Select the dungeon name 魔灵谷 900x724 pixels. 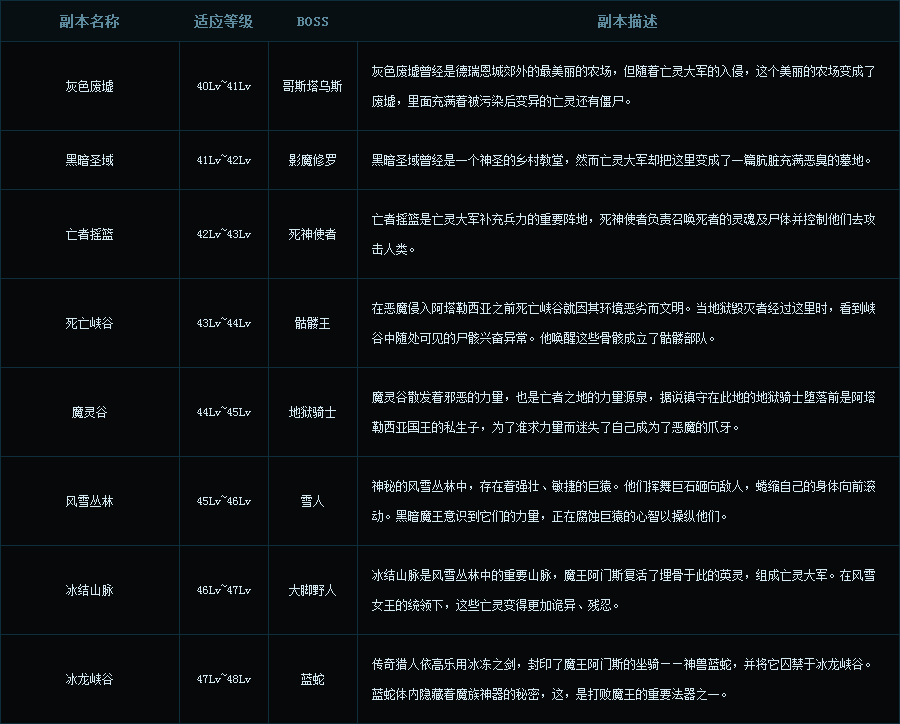90,412
